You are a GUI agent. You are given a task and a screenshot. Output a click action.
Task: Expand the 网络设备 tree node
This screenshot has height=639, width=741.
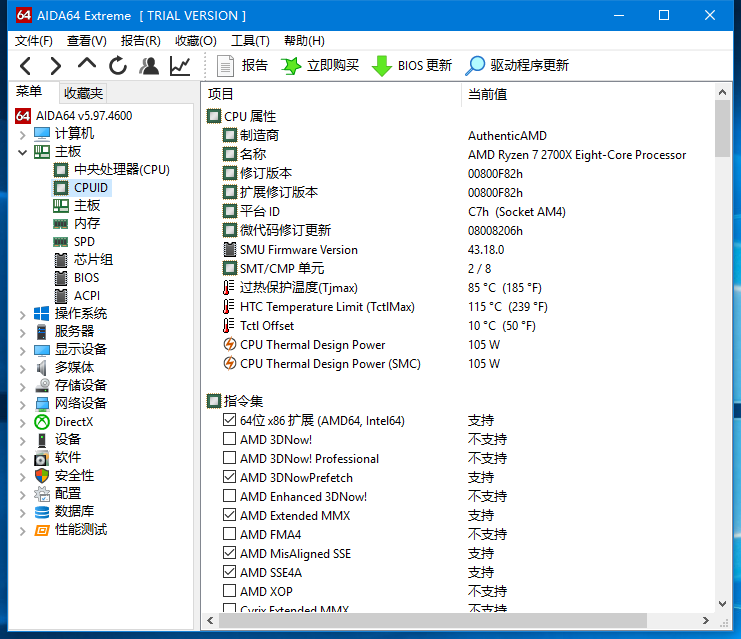pyautogui.click(x=22, y=404)
